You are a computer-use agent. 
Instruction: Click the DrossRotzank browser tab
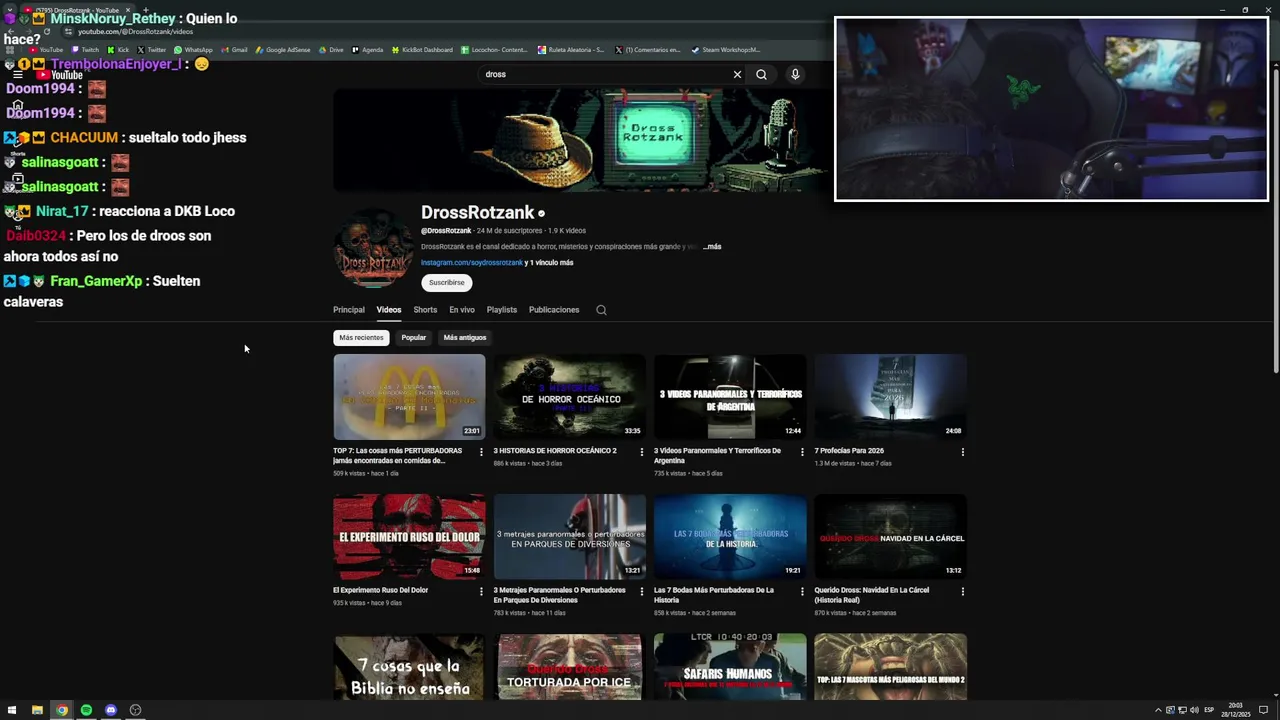(x=77, y=10)
